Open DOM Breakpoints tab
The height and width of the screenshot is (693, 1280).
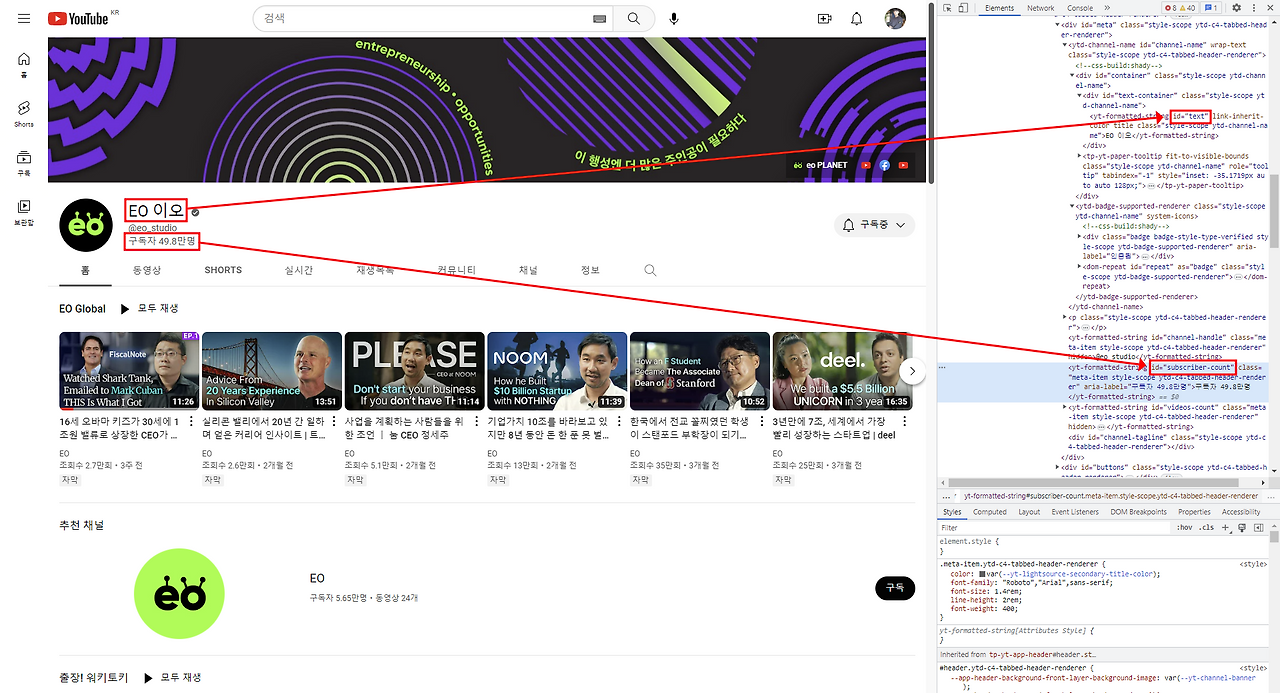click(x=1138, y=512)
